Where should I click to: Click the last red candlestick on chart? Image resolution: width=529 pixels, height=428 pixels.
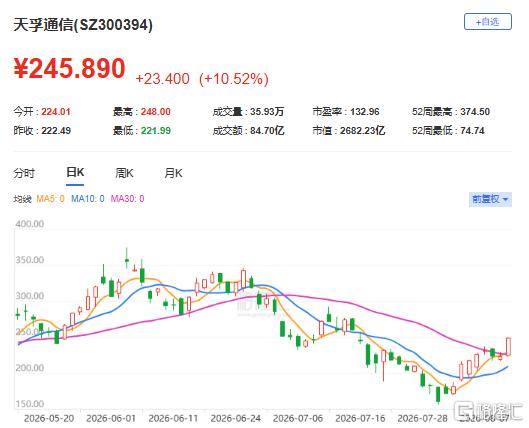[508, 346]
